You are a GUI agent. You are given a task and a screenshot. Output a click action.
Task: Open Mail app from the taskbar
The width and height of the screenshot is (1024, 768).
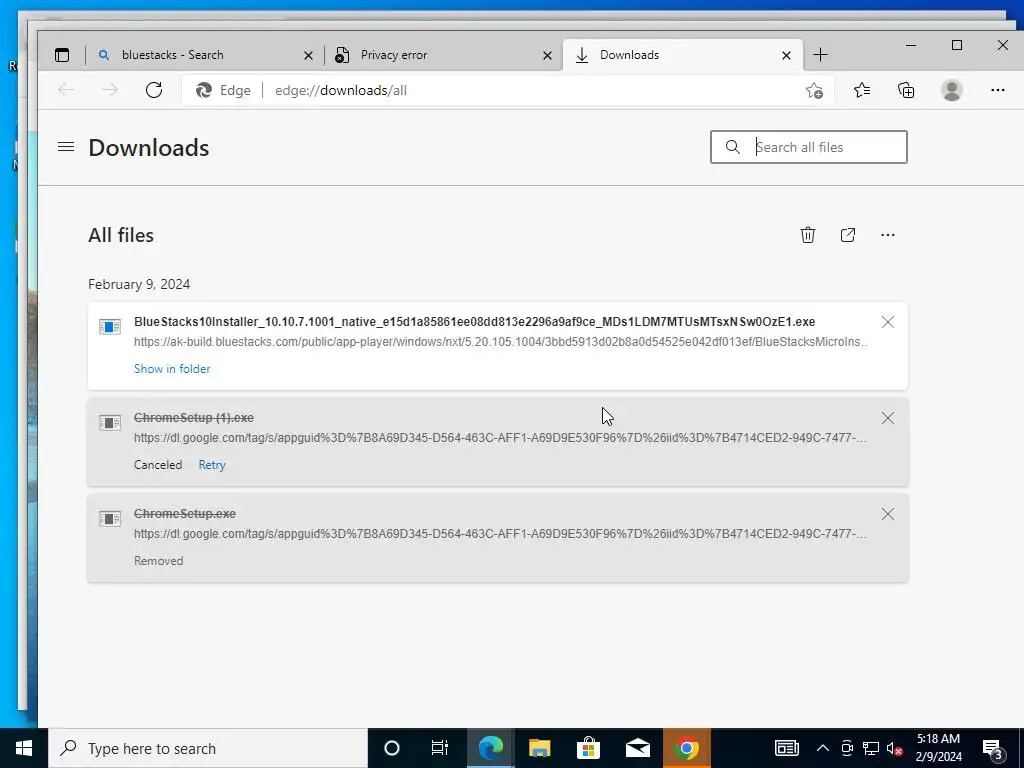[637, 748]
